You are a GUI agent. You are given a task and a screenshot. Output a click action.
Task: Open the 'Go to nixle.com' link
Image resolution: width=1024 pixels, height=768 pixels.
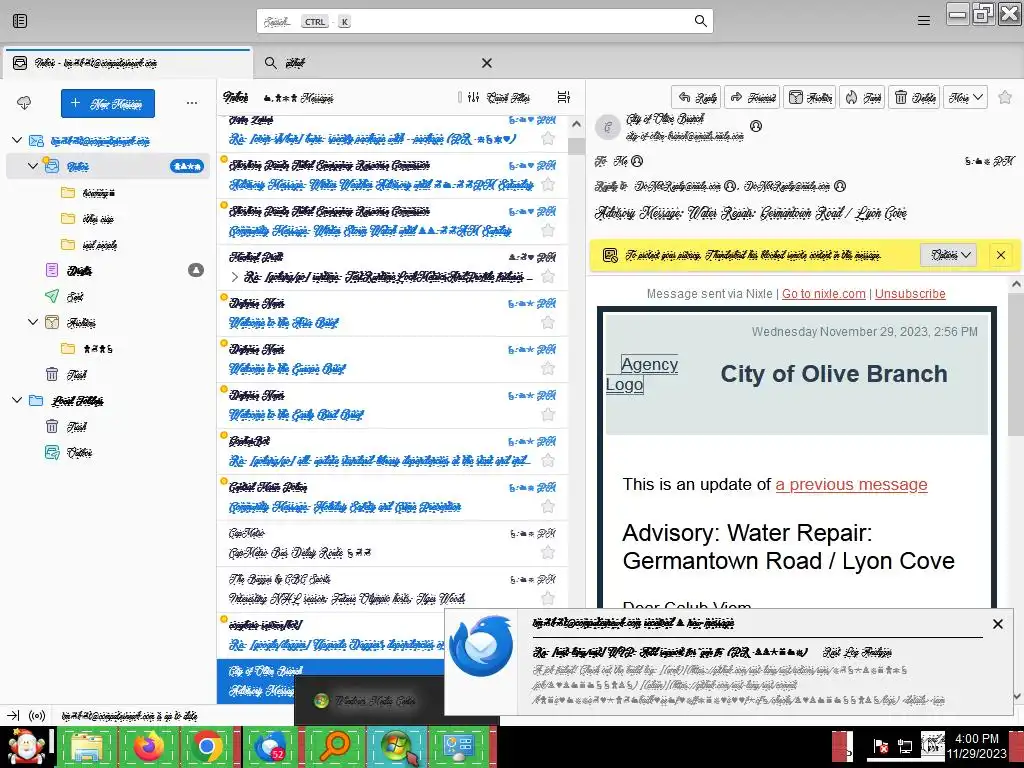[824, 294]
